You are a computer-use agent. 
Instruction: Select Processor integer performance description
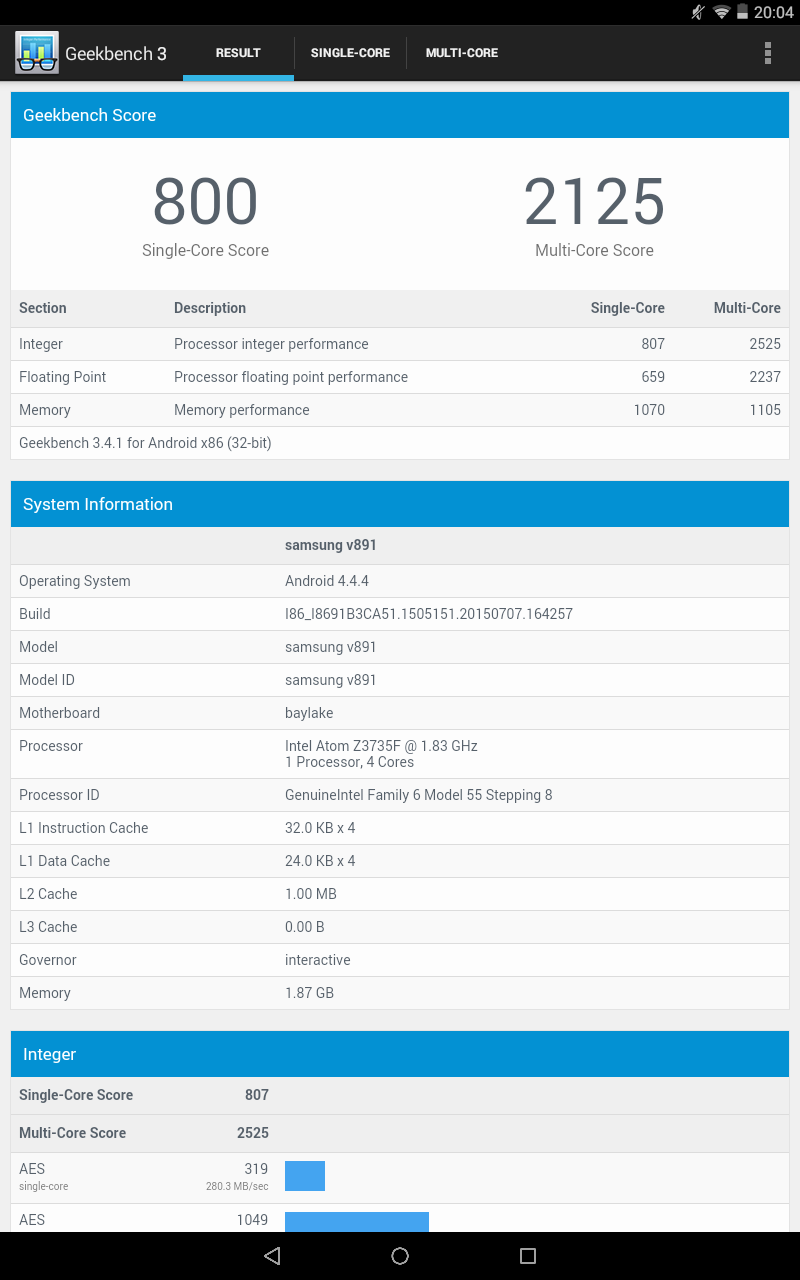271,344
